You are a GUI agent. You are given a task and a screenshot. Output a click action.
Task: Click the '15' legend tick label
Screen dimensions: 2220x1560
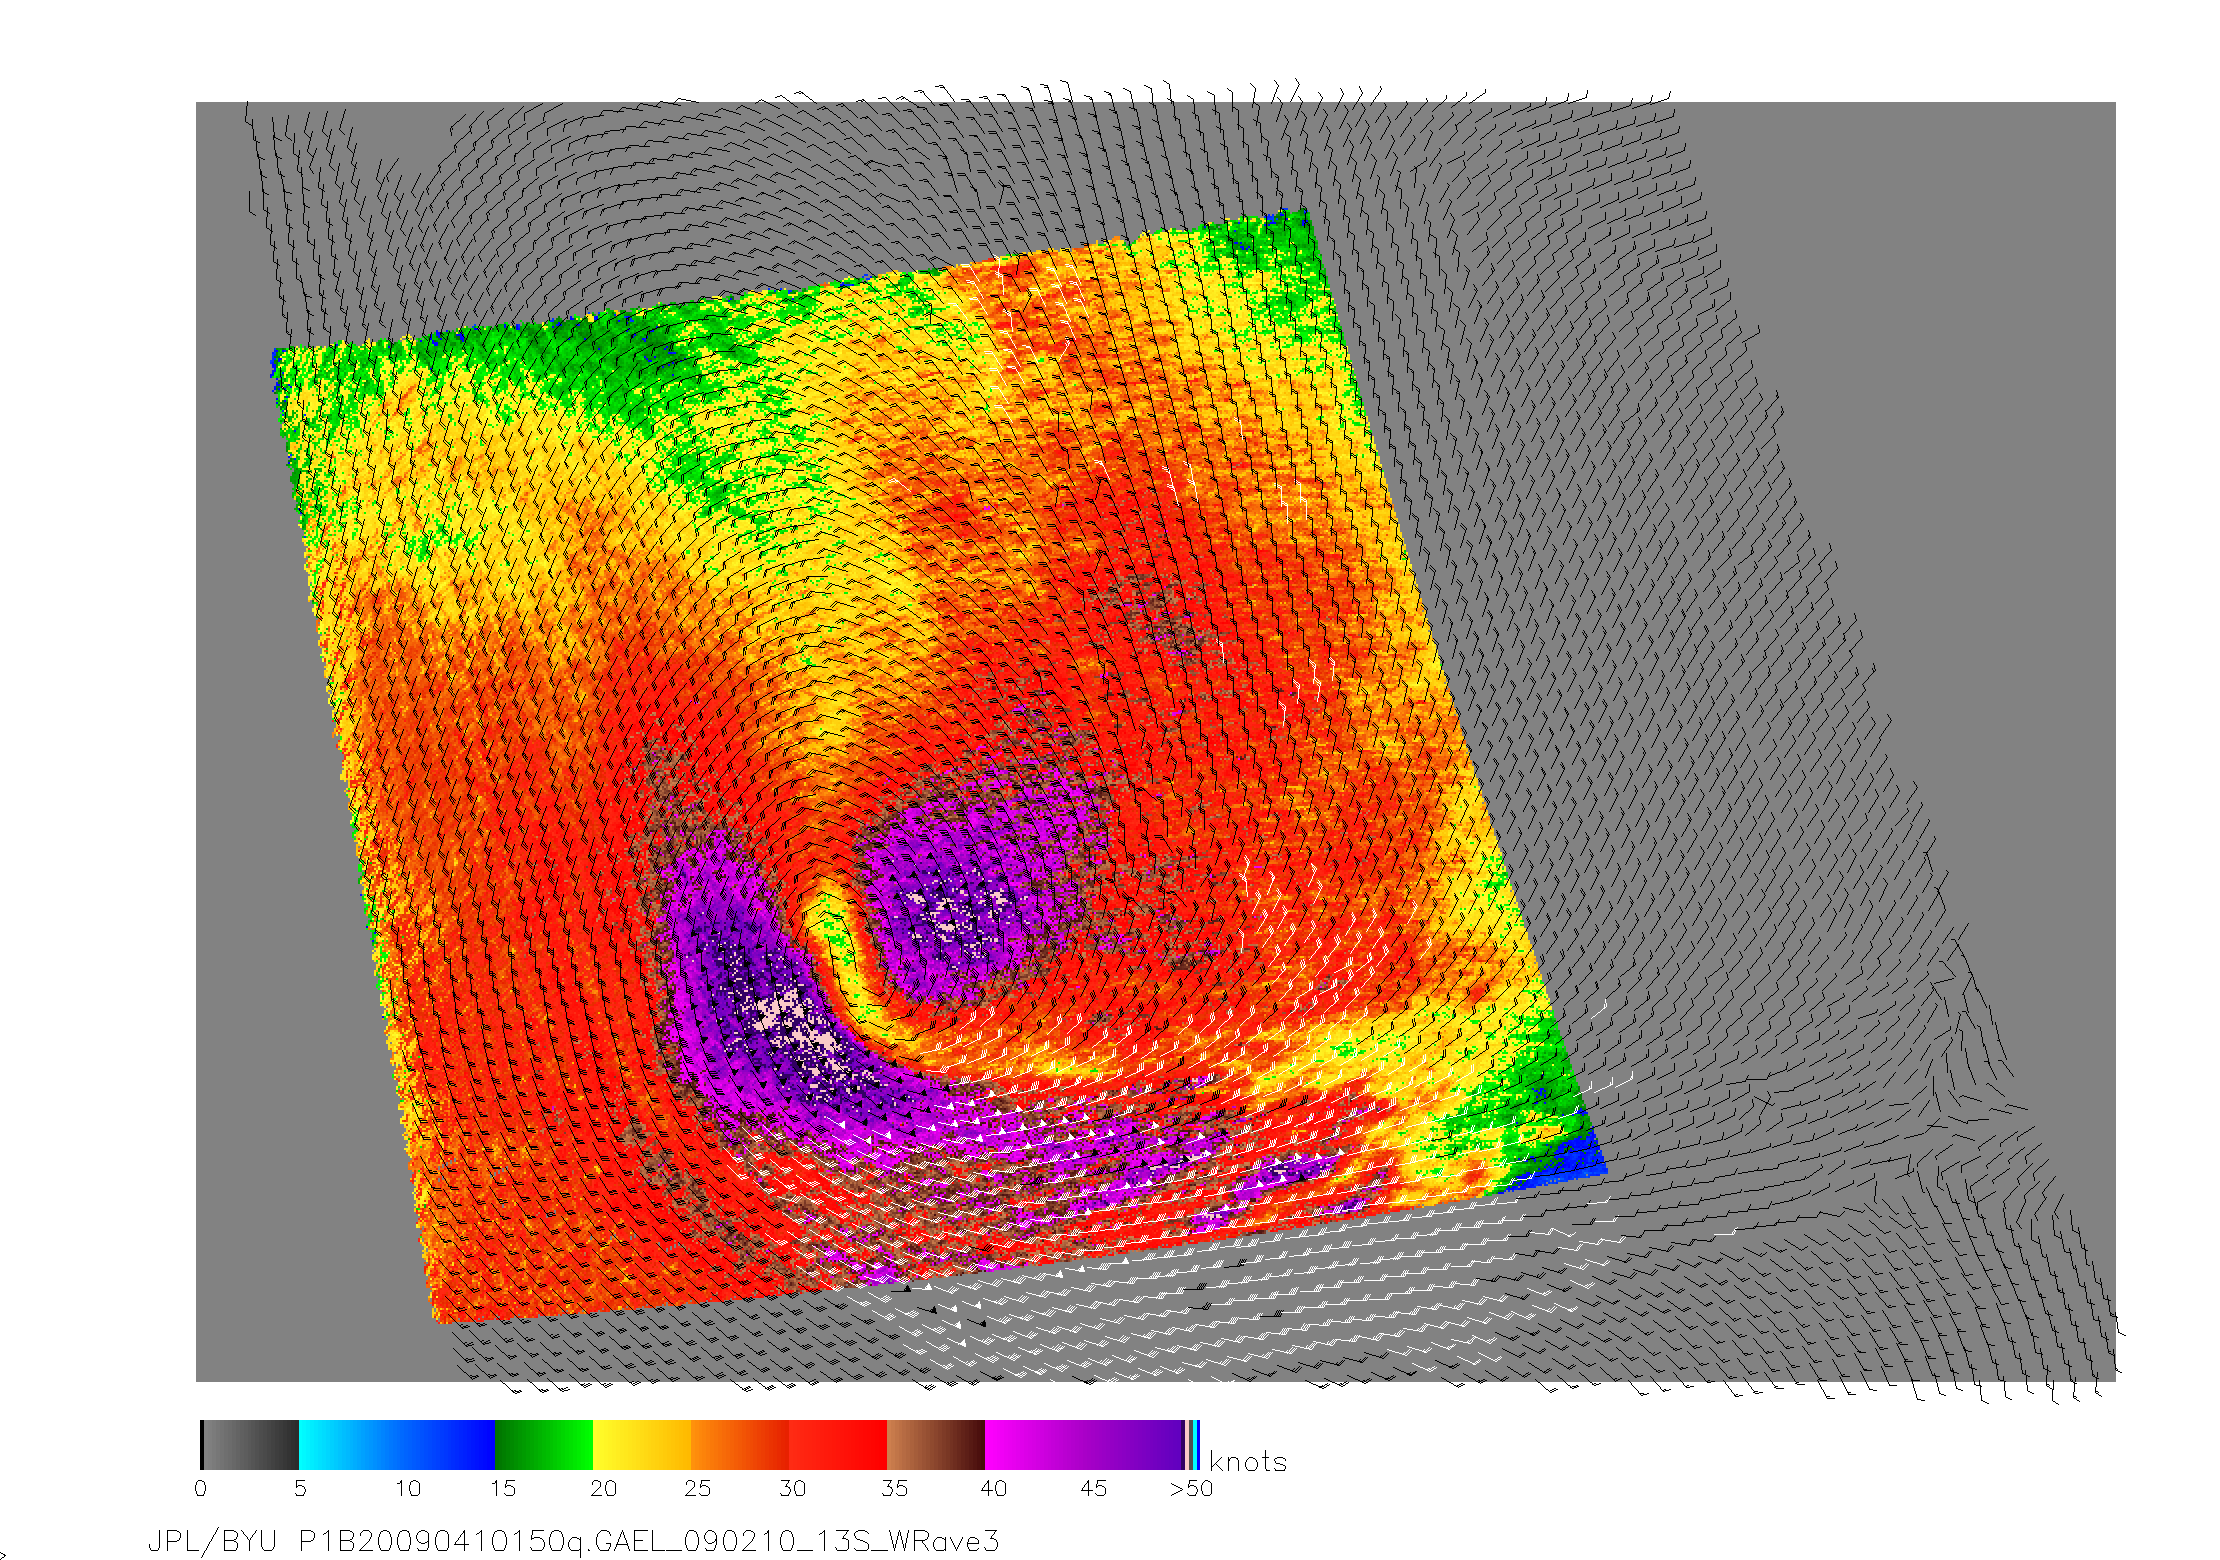pos(503,1489)
